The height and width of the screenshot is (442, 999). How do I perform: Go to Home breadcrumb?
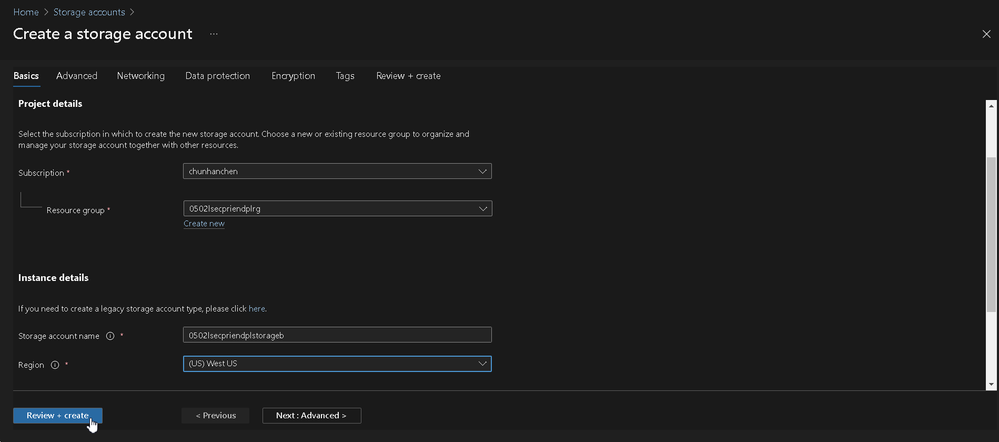(25, 12)
